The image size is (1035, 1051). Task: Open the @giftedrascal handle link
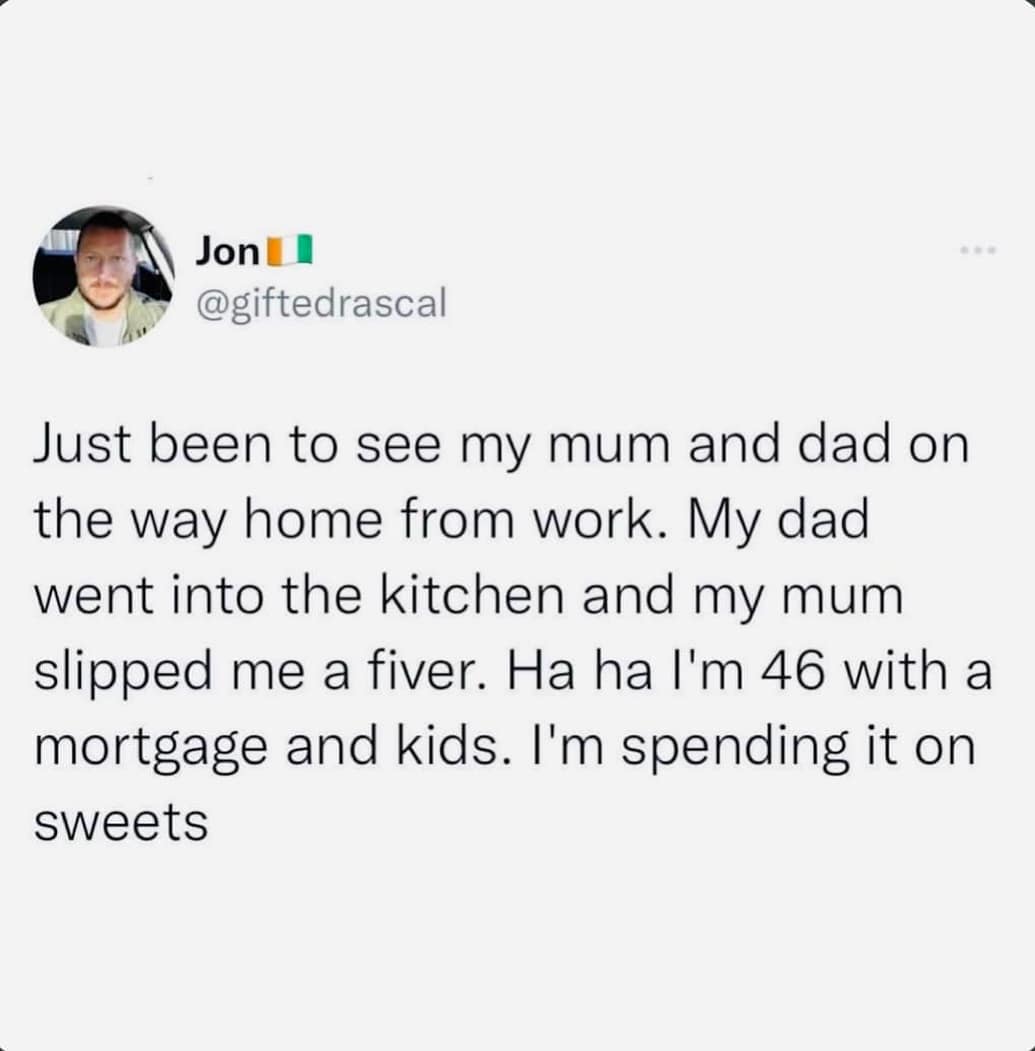(x=320, y=300)
